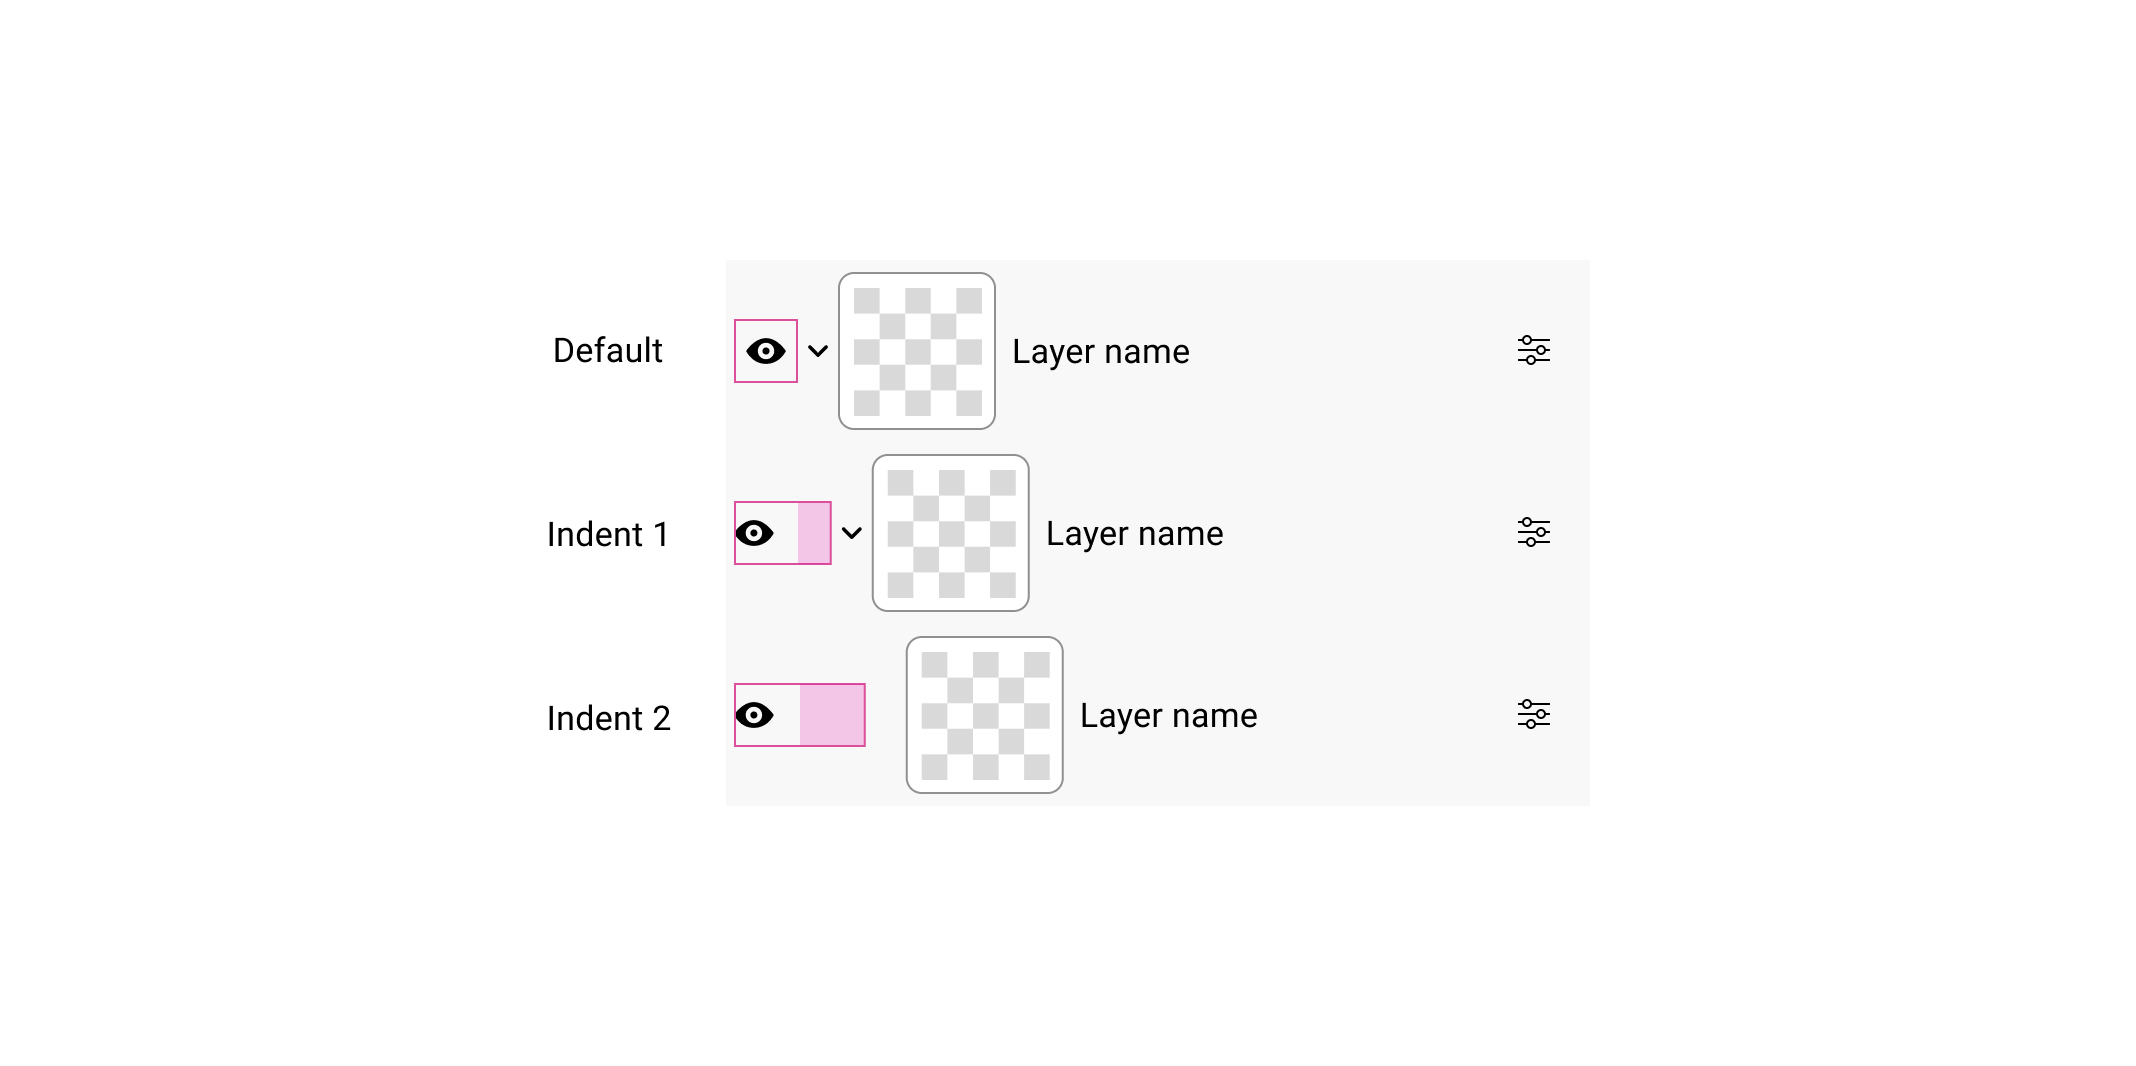Click empty space right of Default row's layer name
Image resolution: width=2136 pixels, height=1066 pixels.
point(1350,351)
